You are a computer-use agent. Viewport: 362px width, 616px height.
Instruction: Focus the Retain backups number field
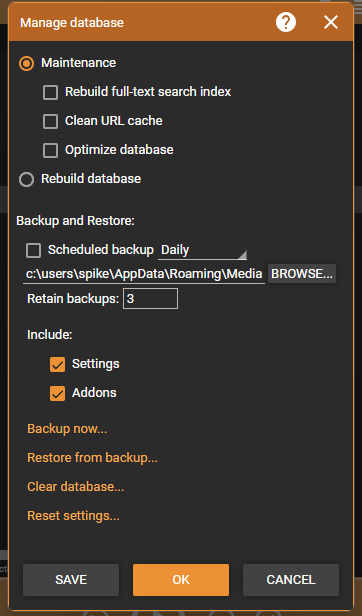pos(151,299)
